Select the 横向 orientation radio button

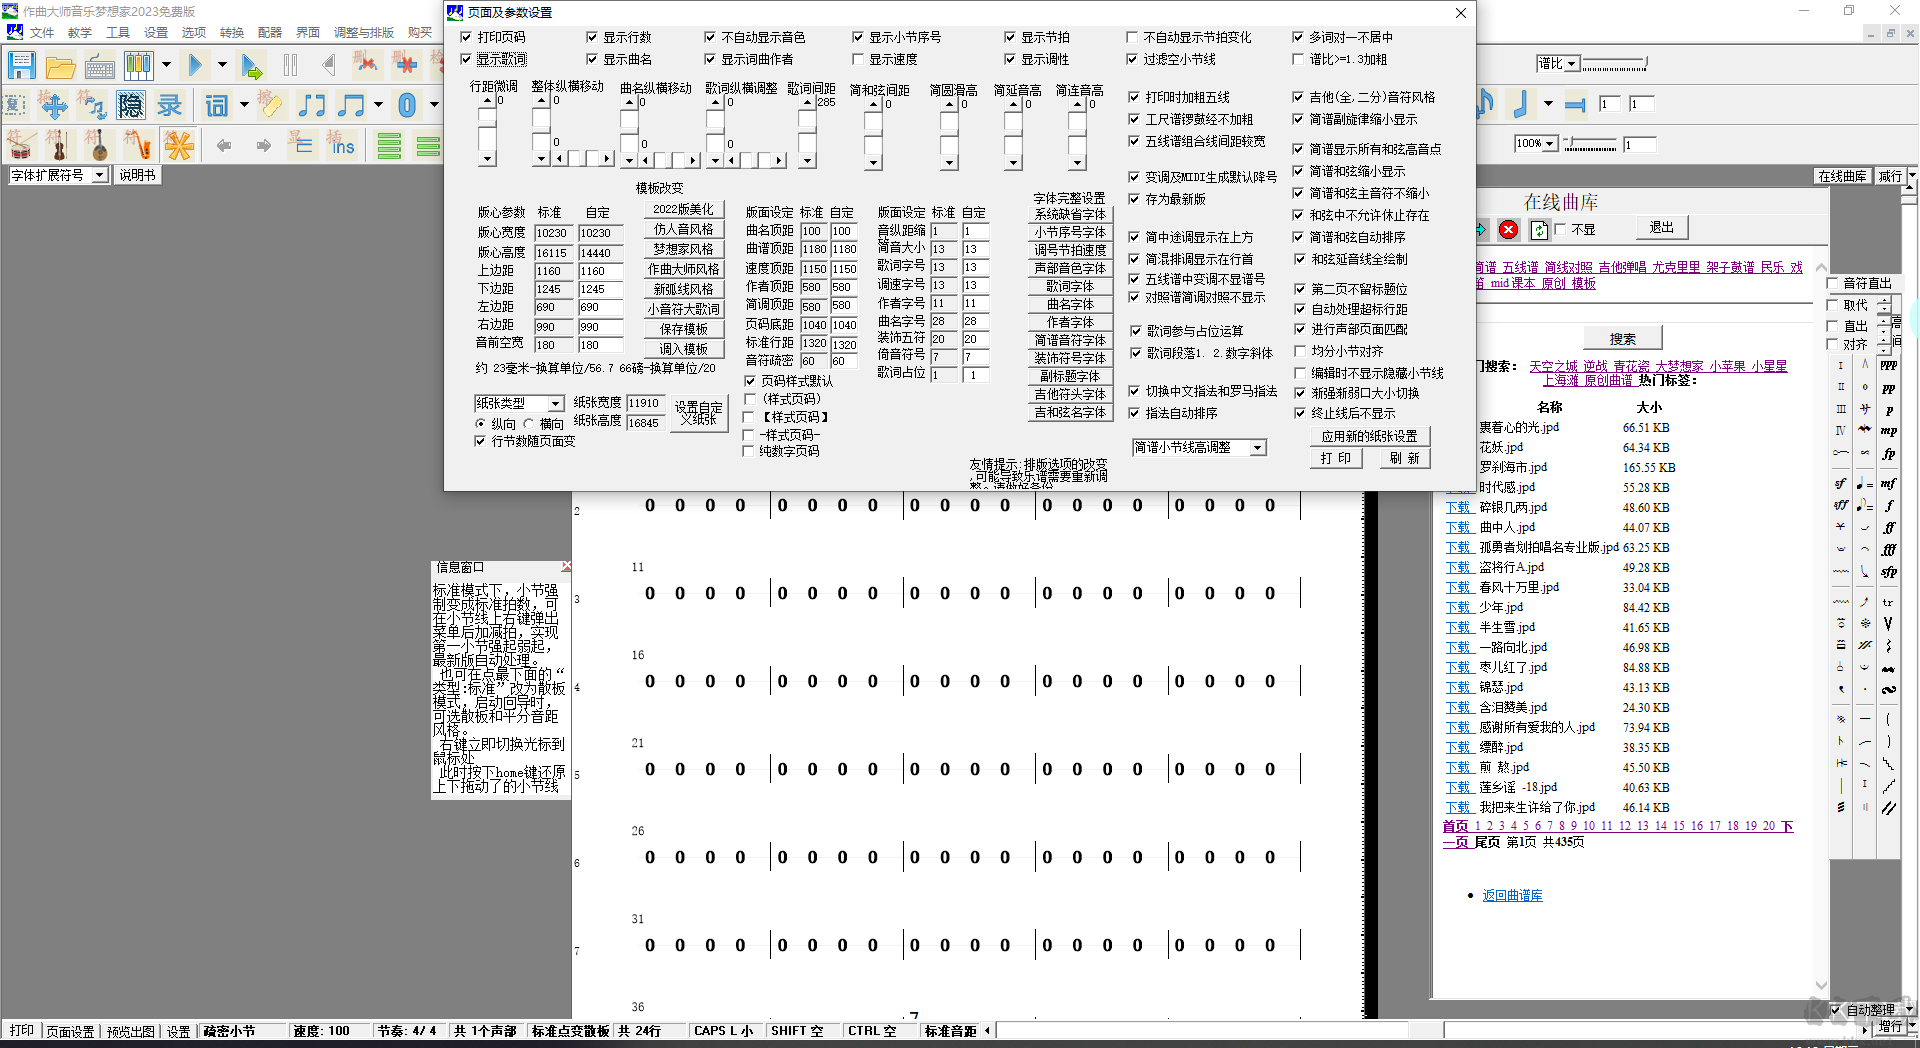(529, 424)
